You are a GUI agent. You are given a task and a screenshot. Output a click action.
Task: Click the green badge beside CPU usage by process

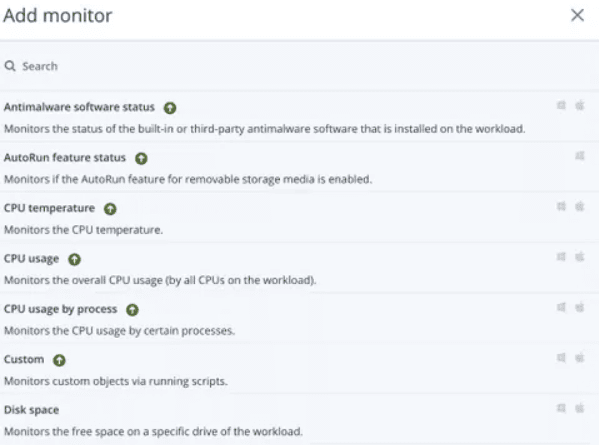pyautogui.click(x=133, y=310)
